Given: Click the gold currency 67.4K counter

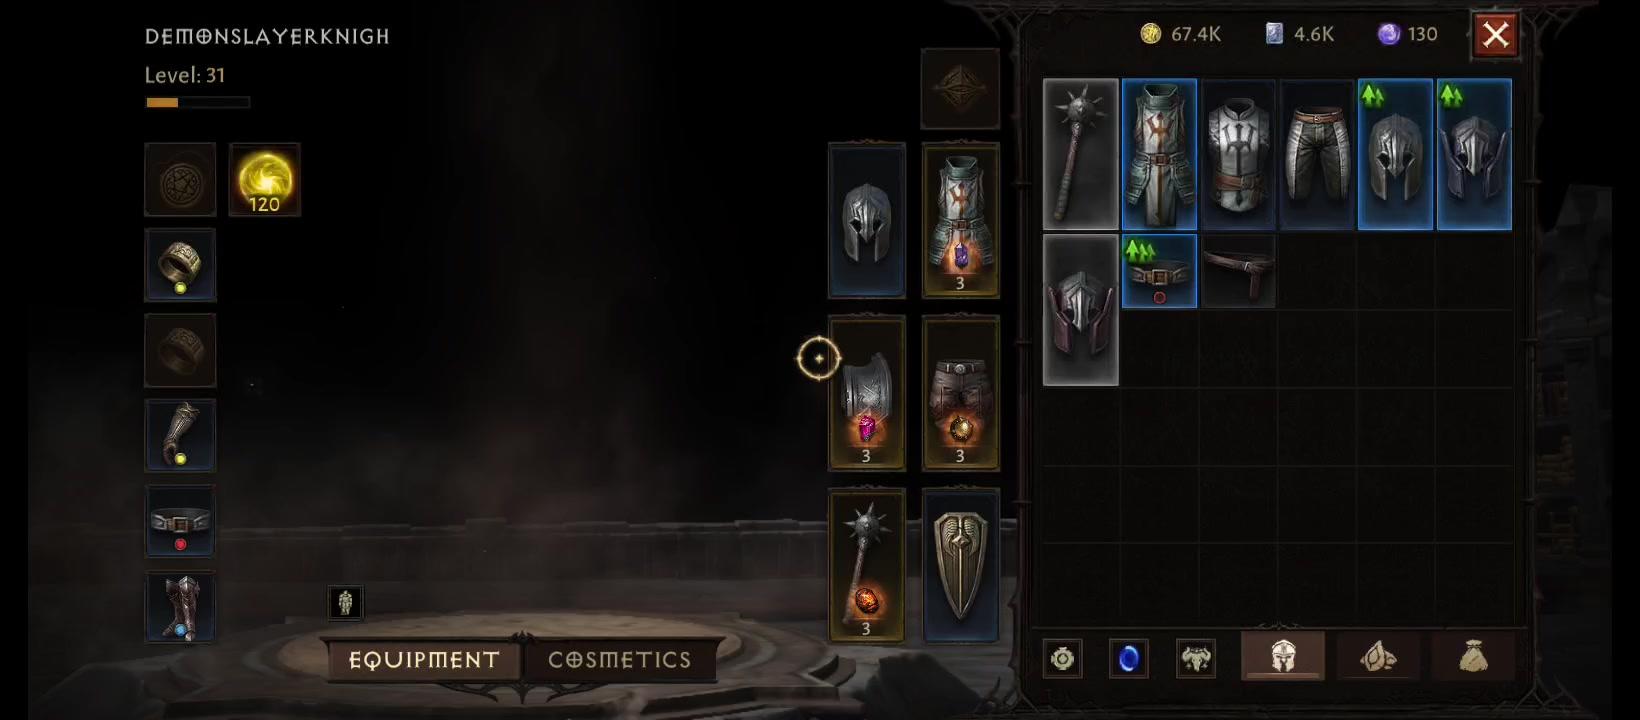Looking at the screenshot, I should [x=1181, y=34].
